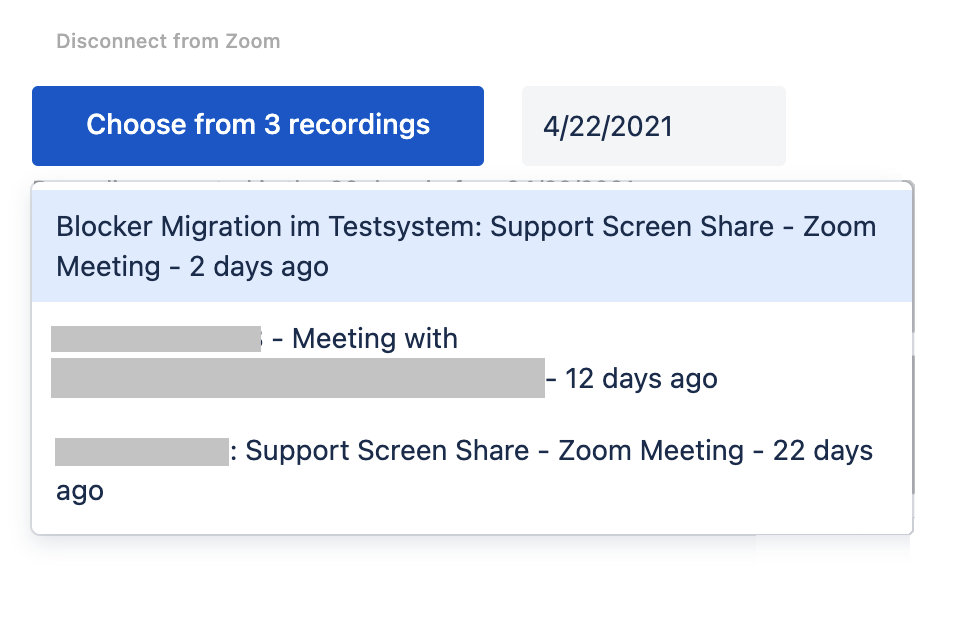Pick the Meeting with recording from 12 days ago

point(472,358)
